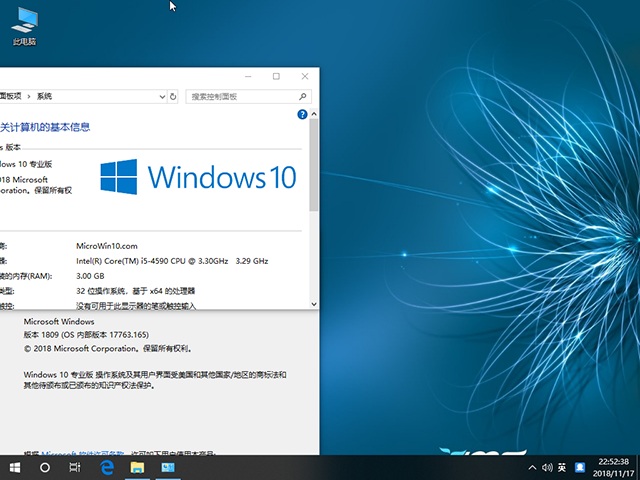Image resolution: width=640 pixels, height=480 pixels.
Task: Switch the input language indicator 英
Action: pos(562,467)
